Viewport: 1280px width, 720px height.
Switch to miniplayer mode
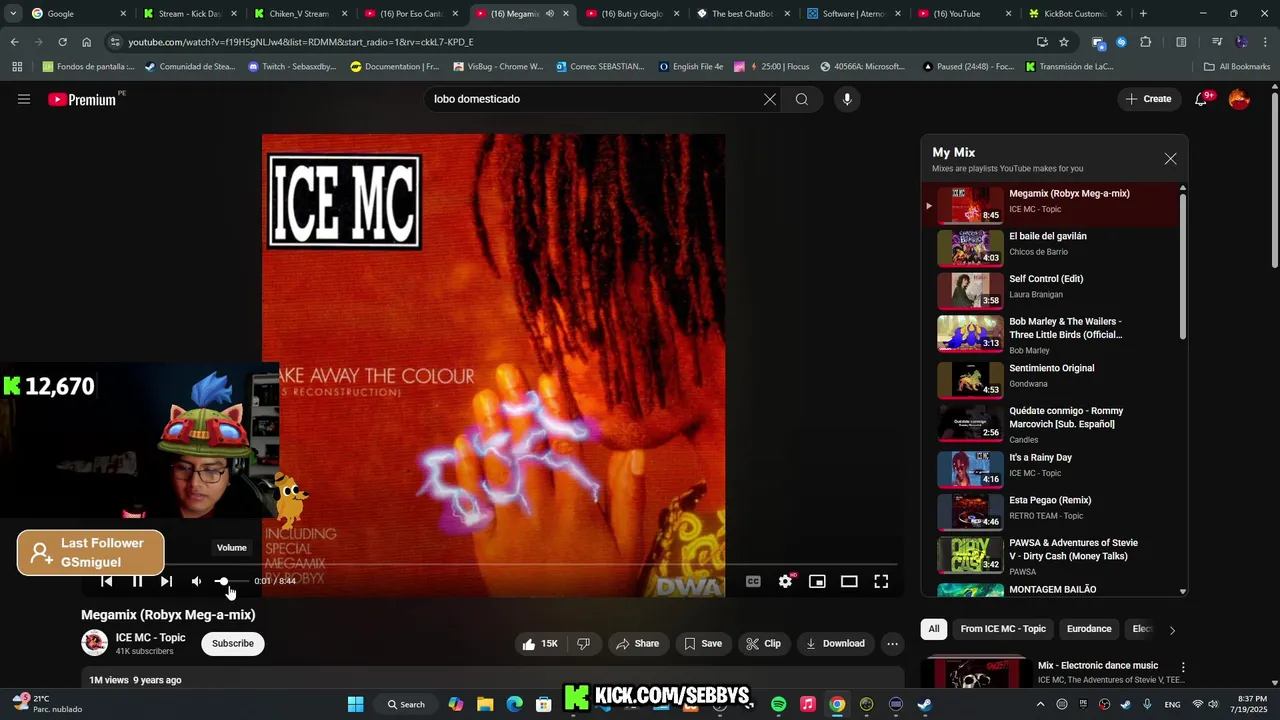817,581
